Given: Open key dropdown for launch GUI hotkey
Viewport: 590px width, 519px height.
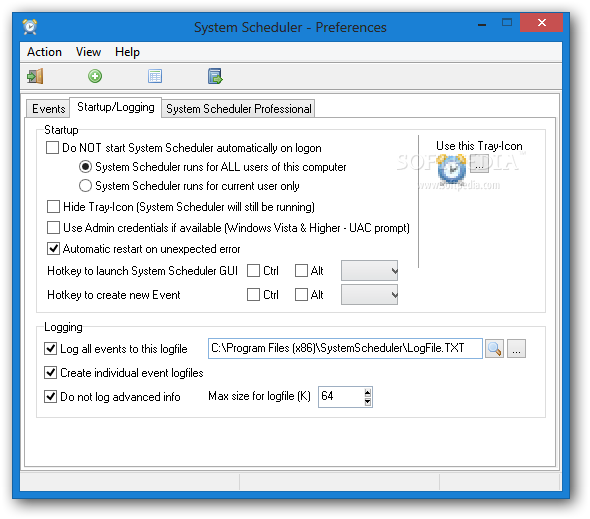Looking at the screenshot, I should tap(370, 271).
